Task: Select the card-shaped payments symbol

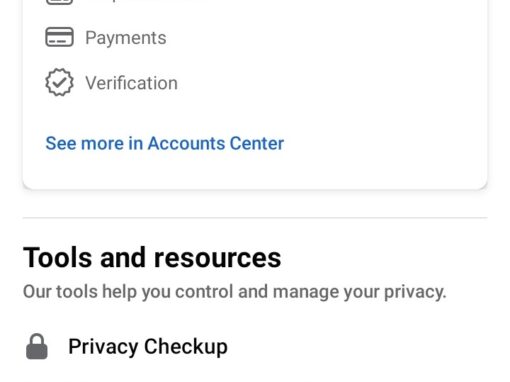Action: point(59,37)
